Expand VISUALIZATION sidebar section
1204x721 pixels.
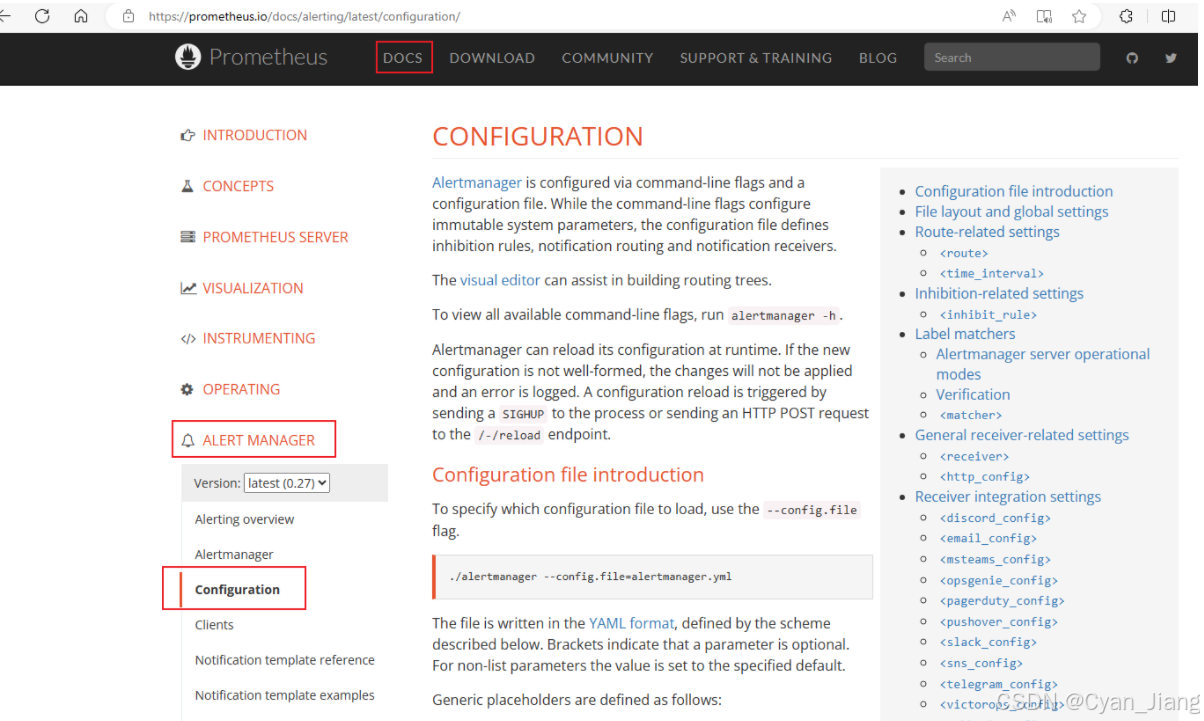(x=253, y=288)
